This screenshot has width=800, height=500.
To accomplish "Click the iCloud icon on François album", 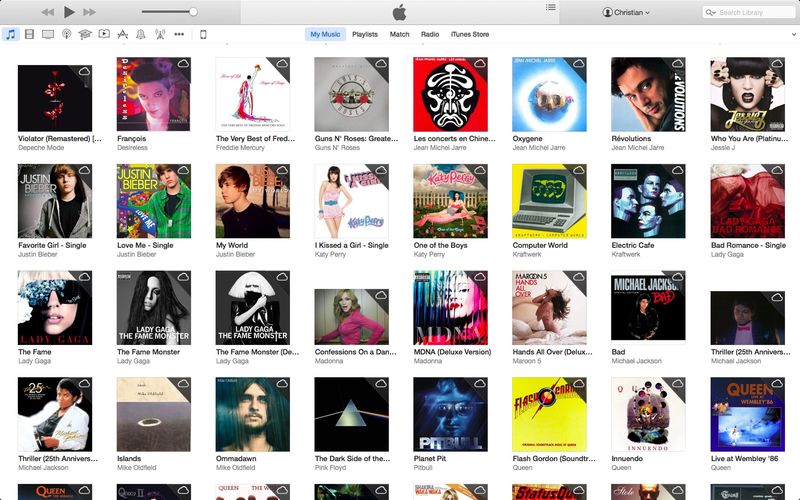I will 183,63.
